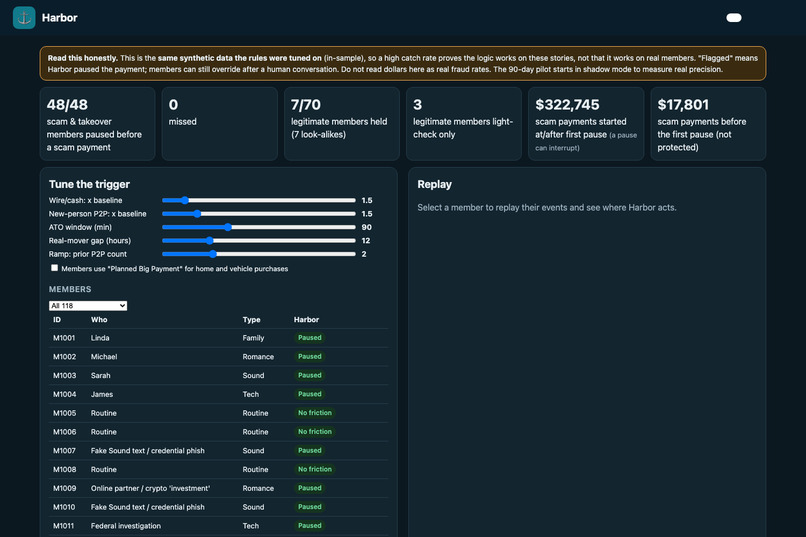
Task: Adjust the ATO window (min) slider
Action: click(x=259, y=227)
